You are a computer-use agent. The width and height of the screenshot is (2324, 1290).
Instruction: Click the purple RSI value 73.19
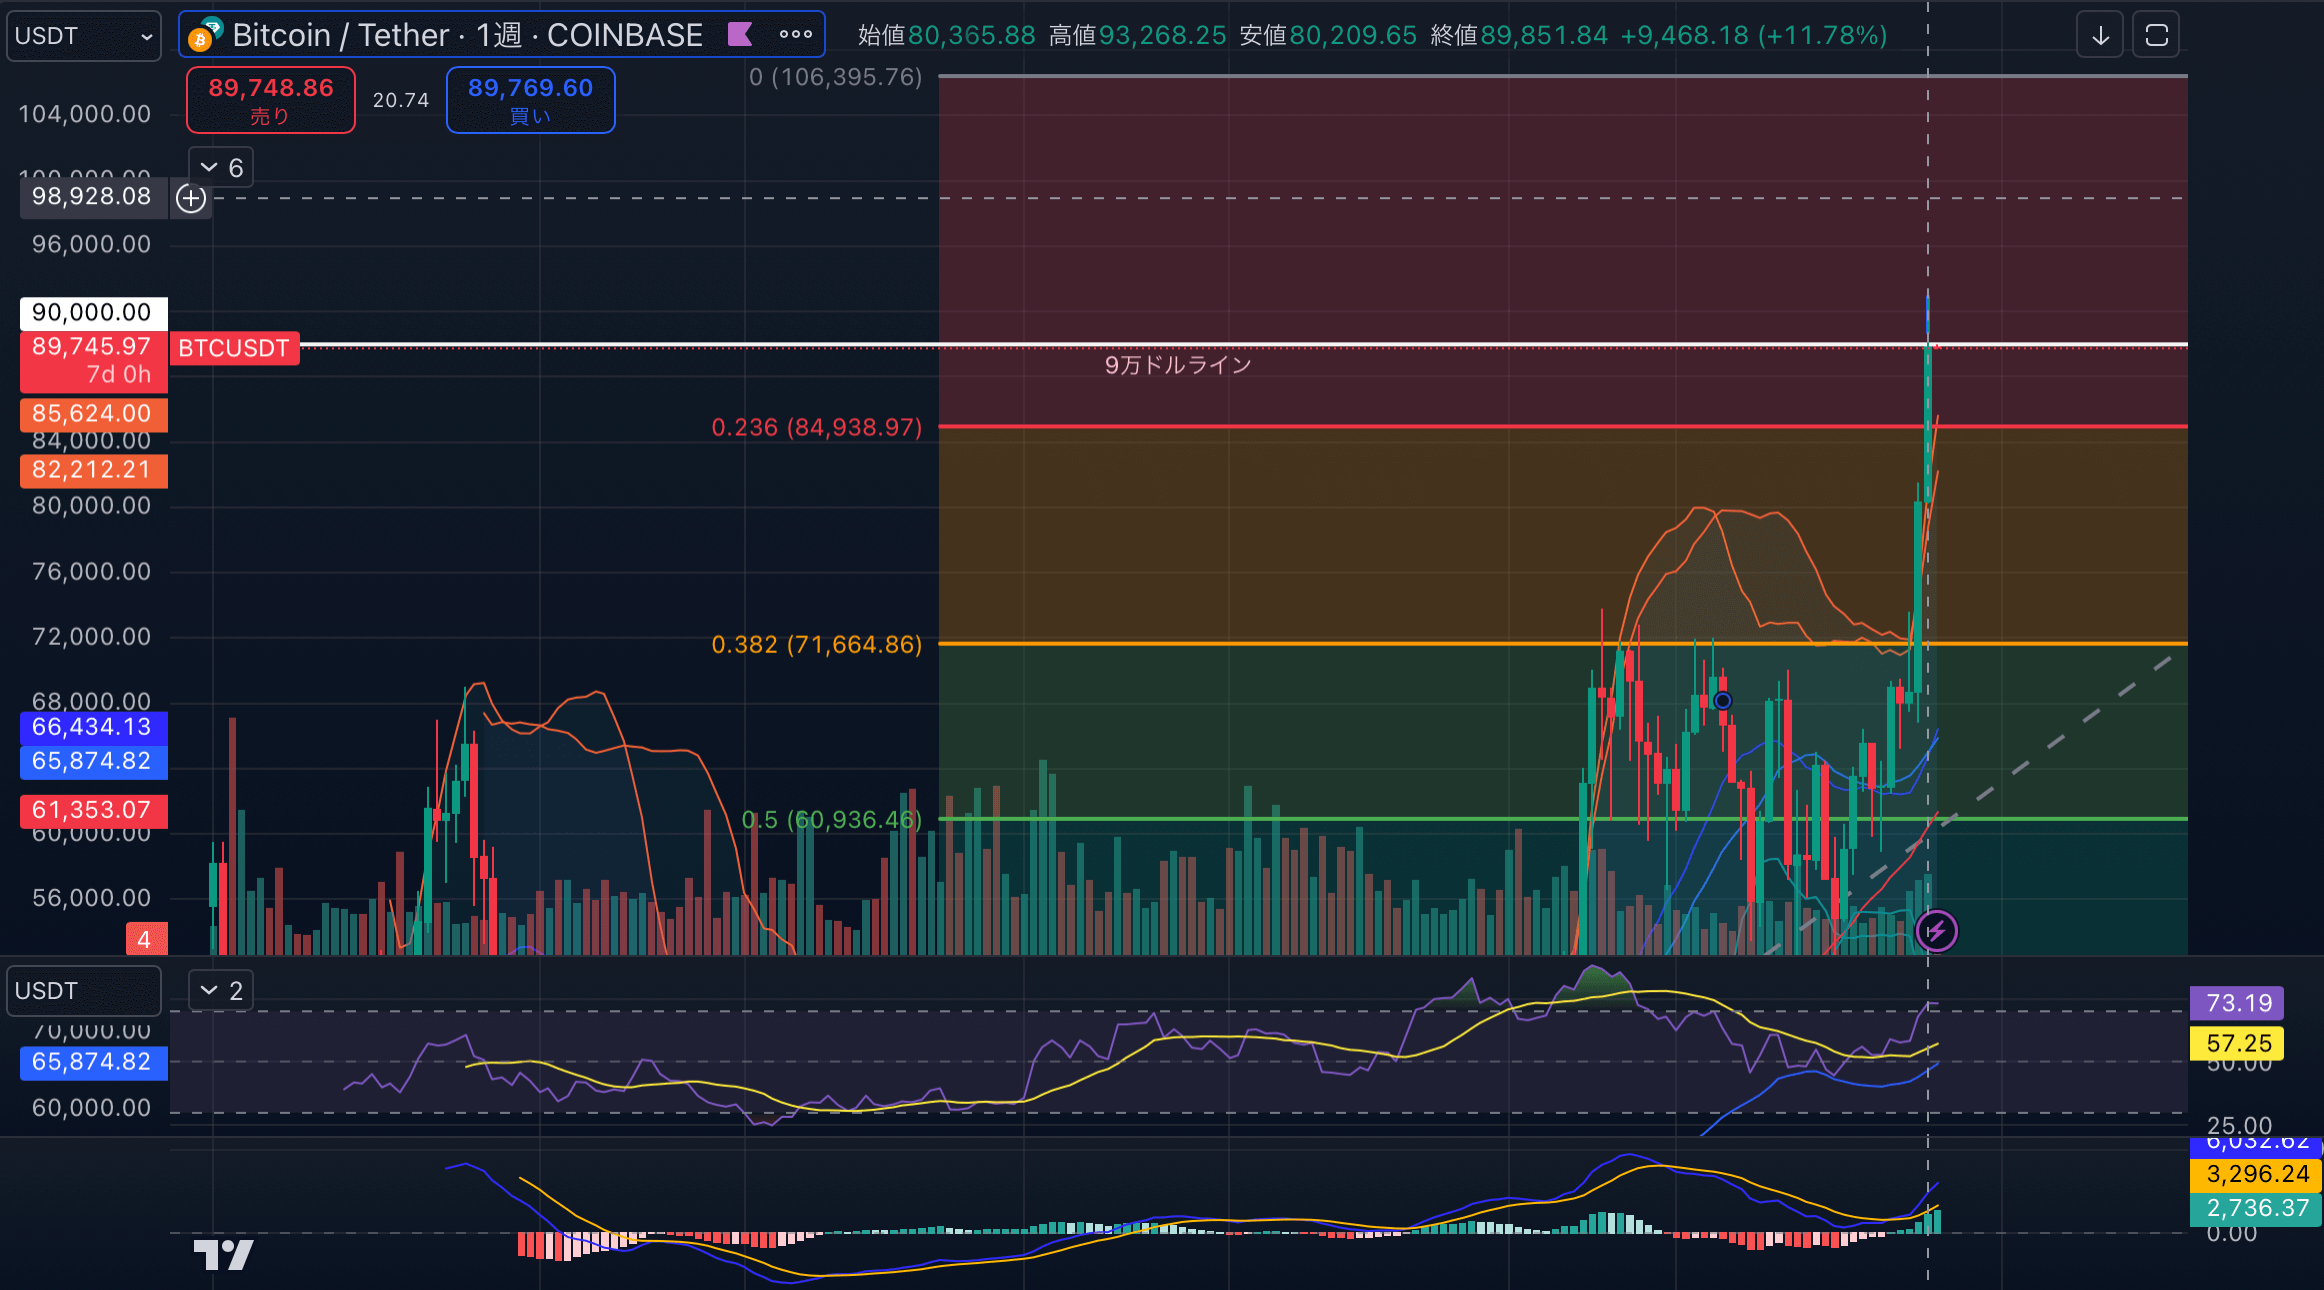point(2238,1003)
